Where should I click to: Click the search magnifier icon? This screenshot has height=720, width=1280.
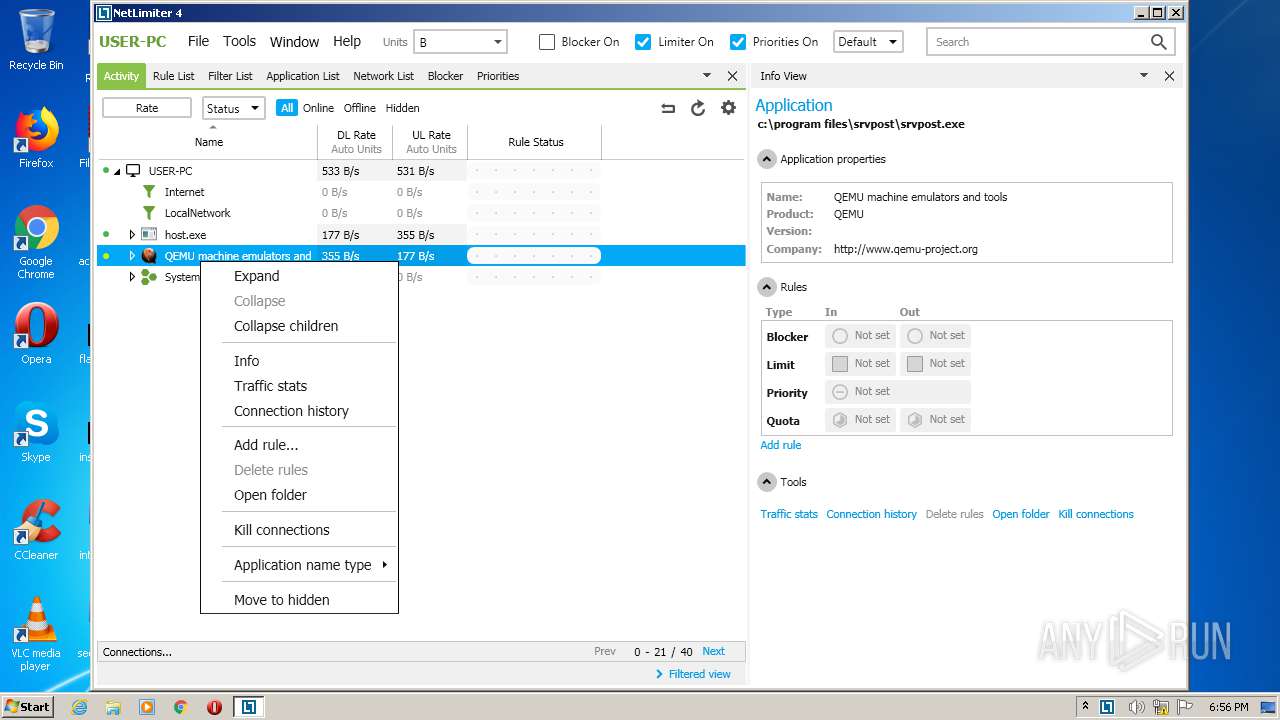point(1158,42)
